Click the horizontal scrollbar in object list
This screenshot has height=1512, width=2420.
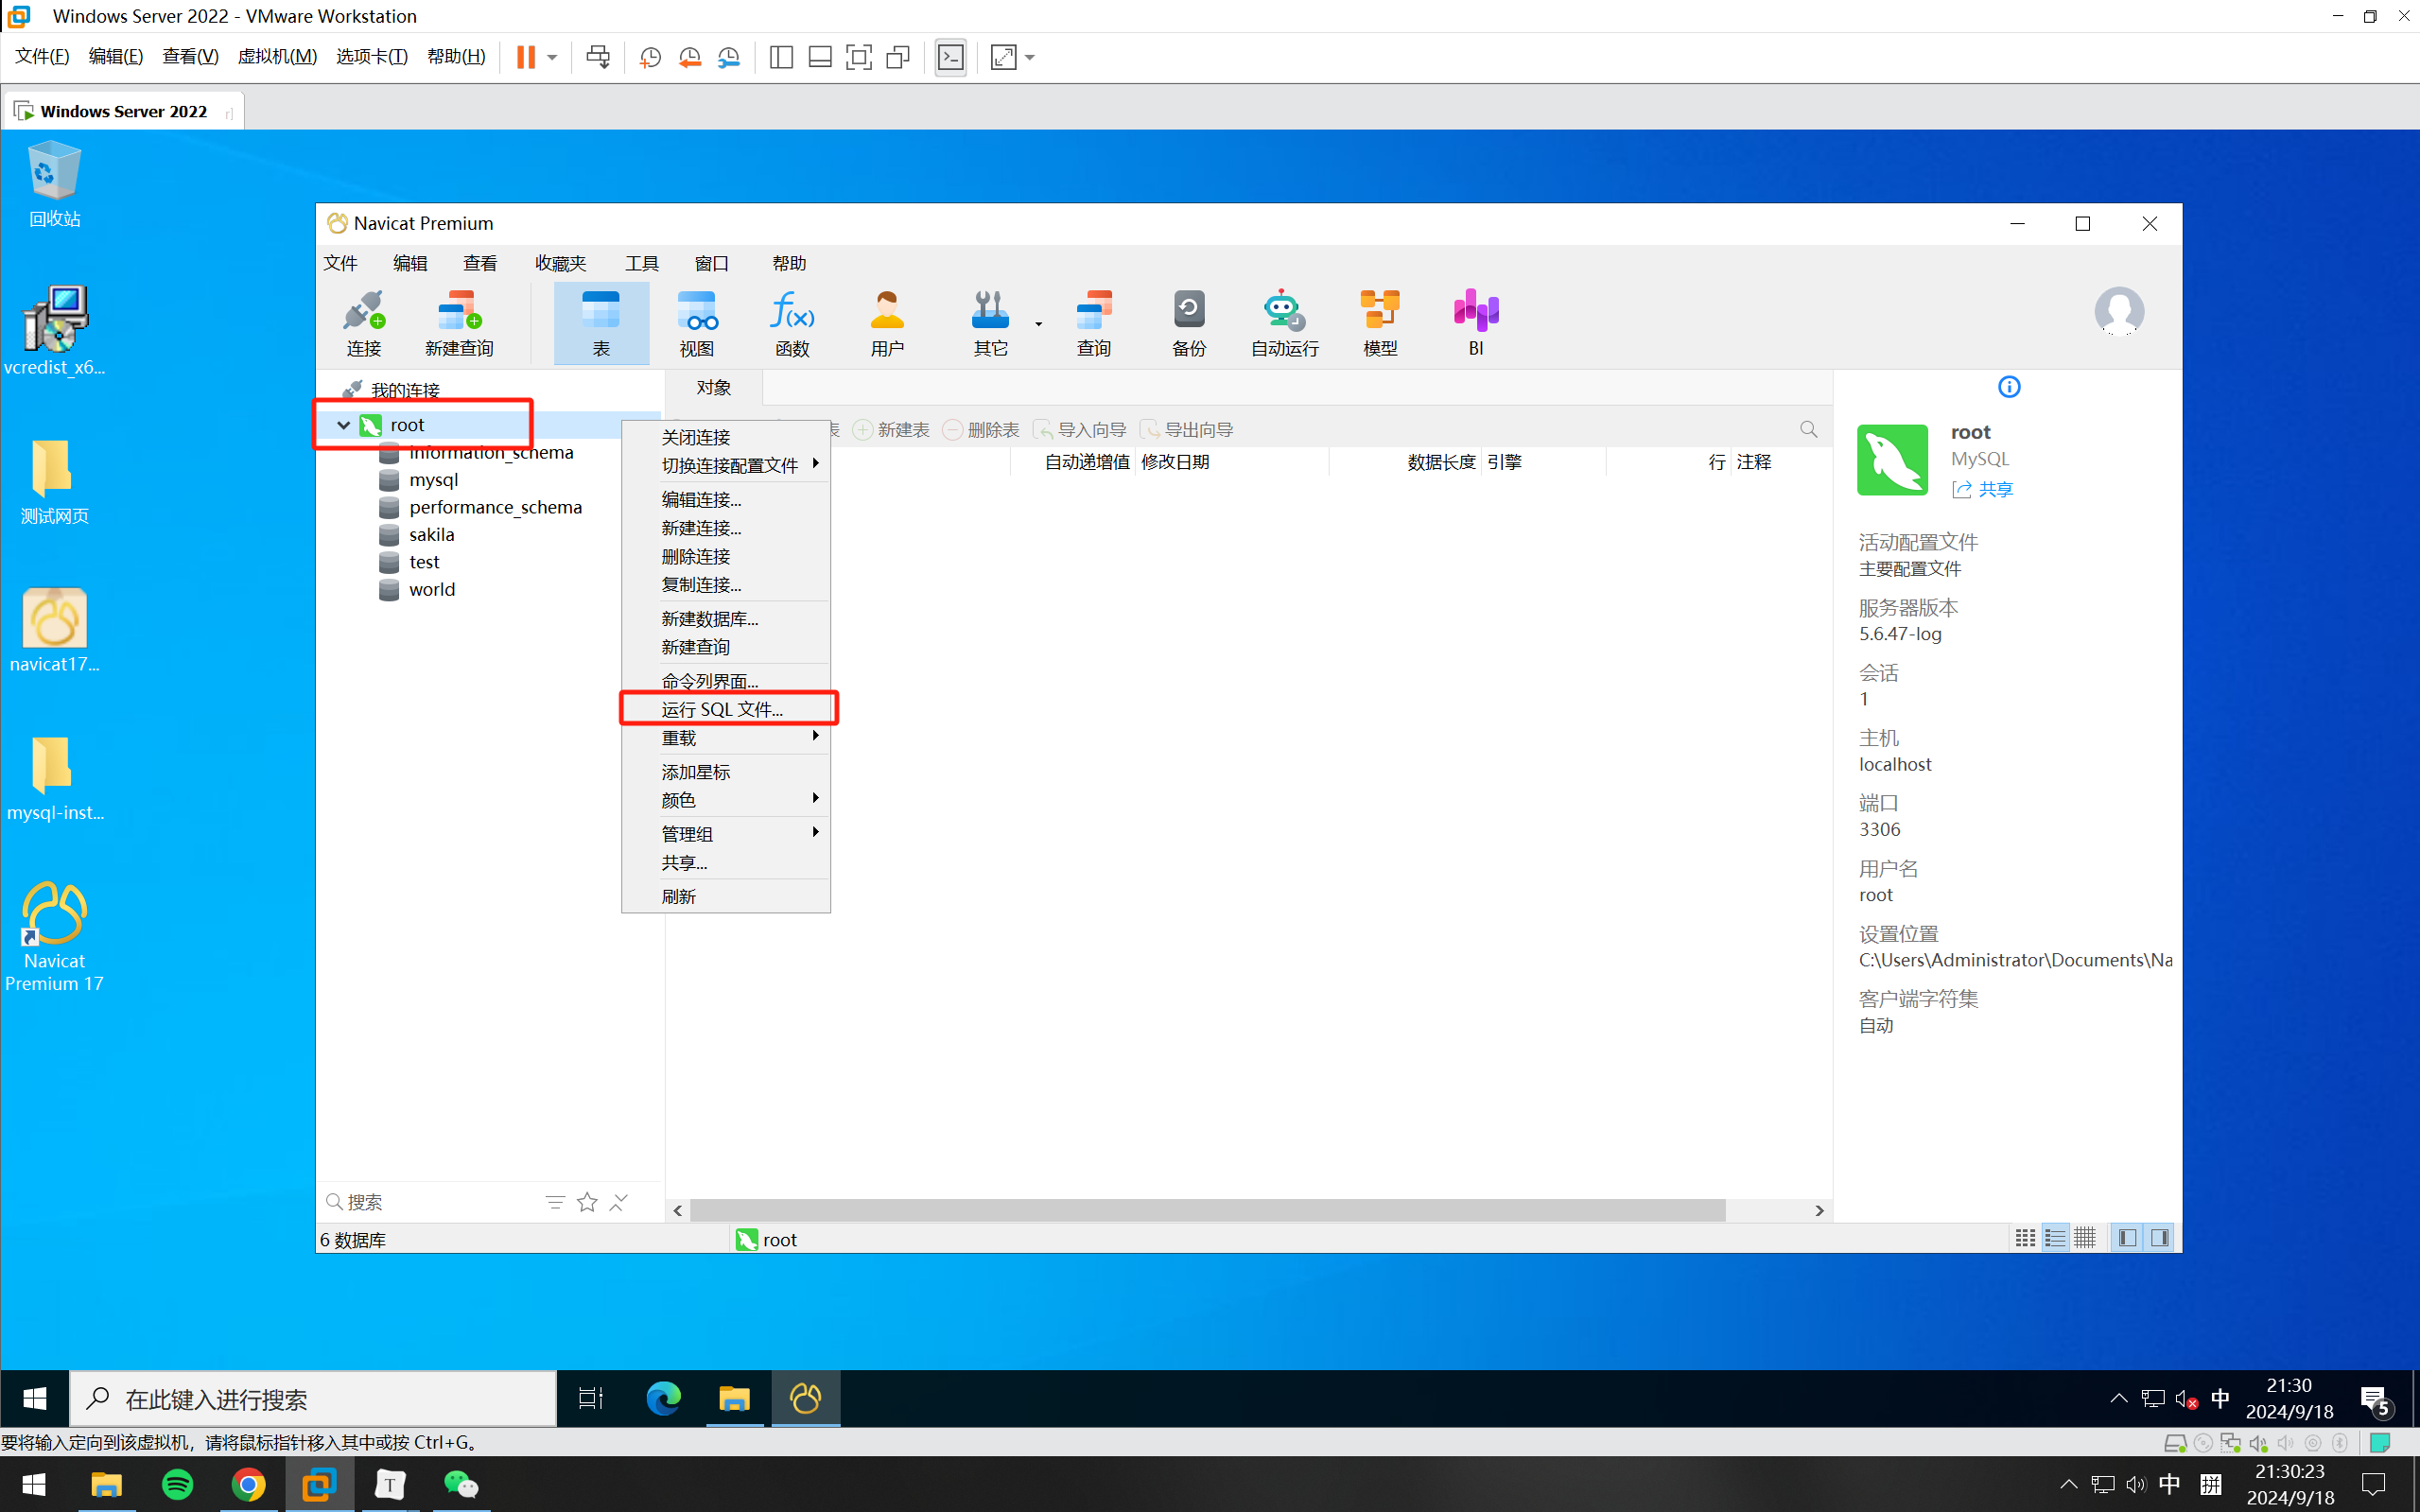point(1207,1210)
